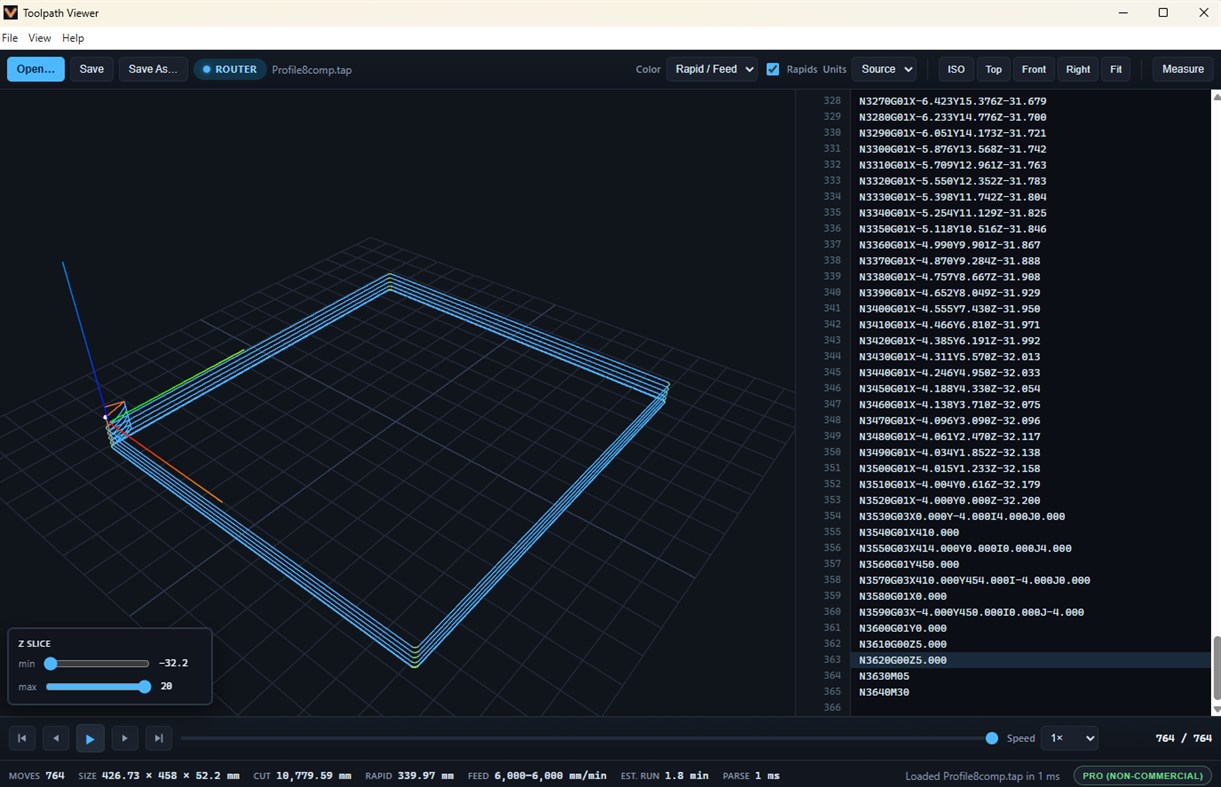Image resolution: width=1221 pixels, height=787 pixels.
Task: Open the View menu
Action: click(x=40, y=38)
